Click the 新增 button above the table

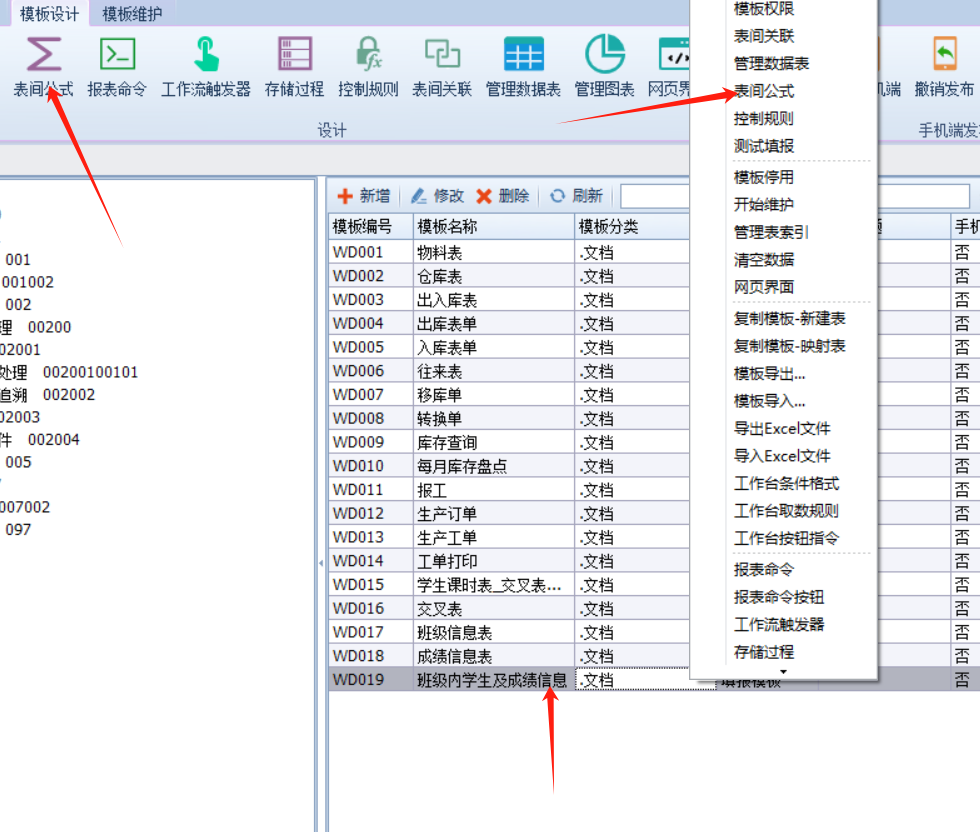(364, 196)
